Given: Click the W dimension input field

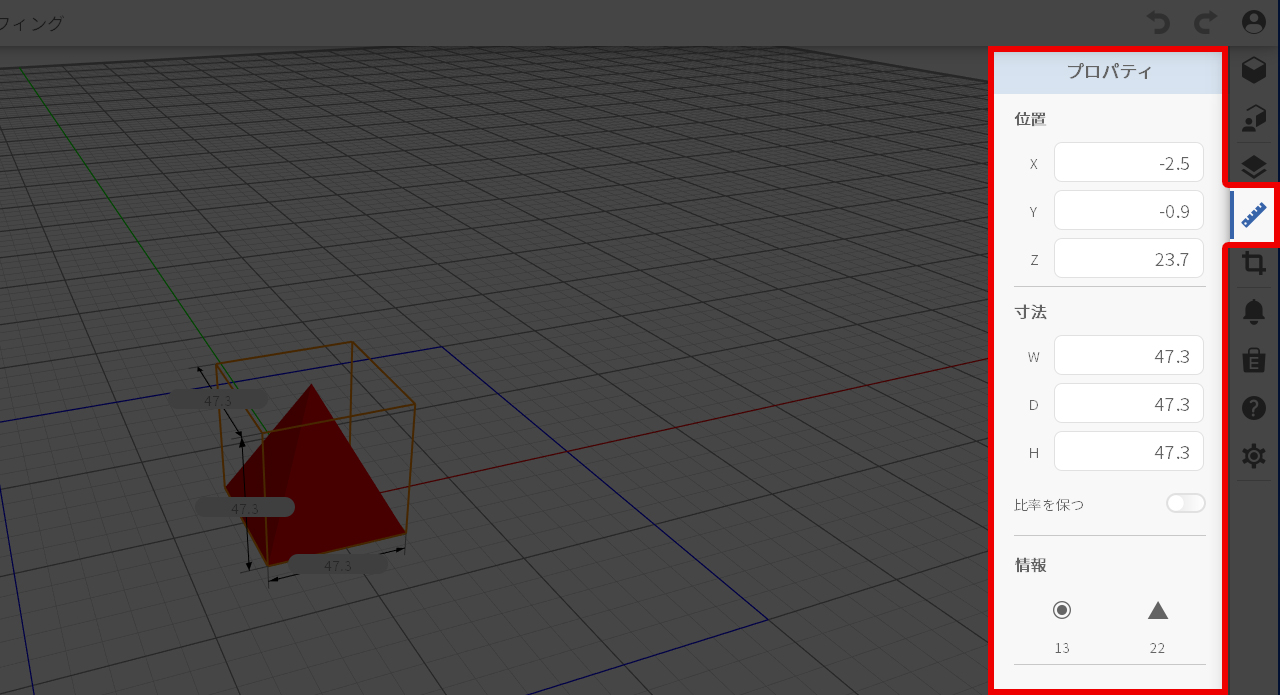Looking at the screenshot, I should 1128,356.
